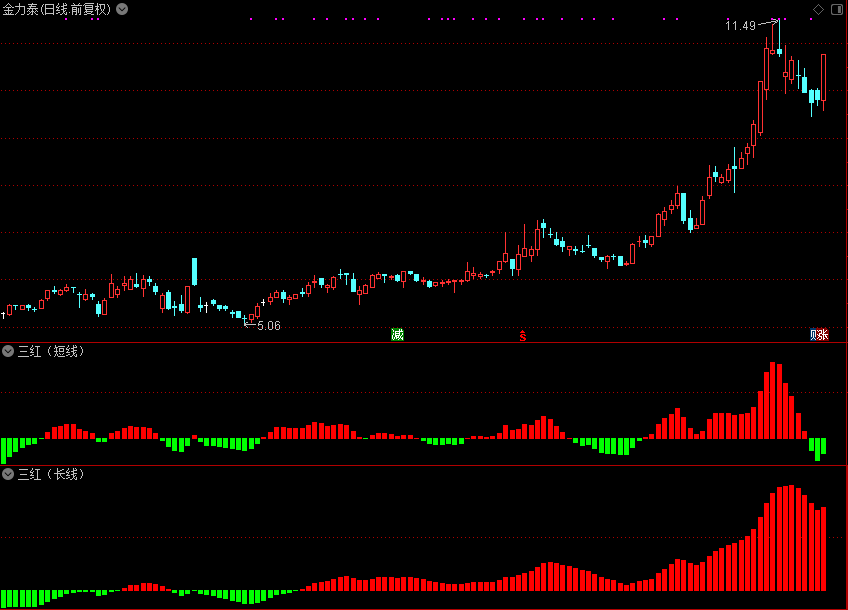Click the tallest red bar in 三红（短线） histogram

(774, 401)
